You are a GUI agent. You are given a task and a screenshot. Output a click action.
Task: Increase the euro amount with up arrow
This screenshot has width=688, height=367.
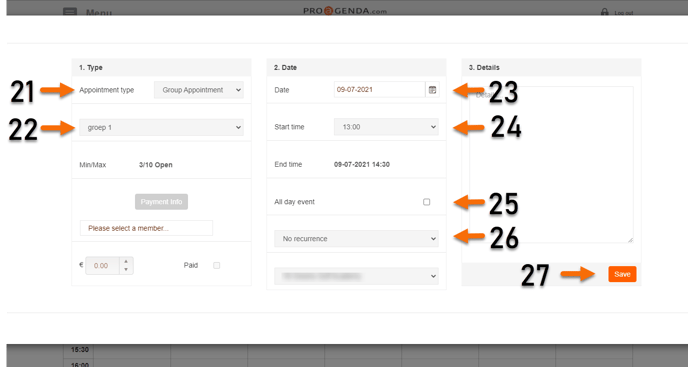click(126, 262)
